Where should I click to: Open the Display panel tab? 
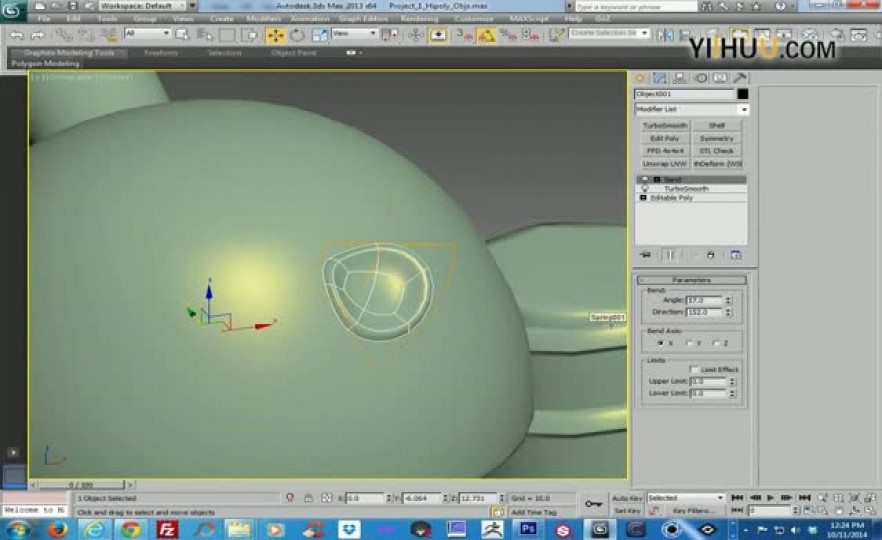(721, 78)
